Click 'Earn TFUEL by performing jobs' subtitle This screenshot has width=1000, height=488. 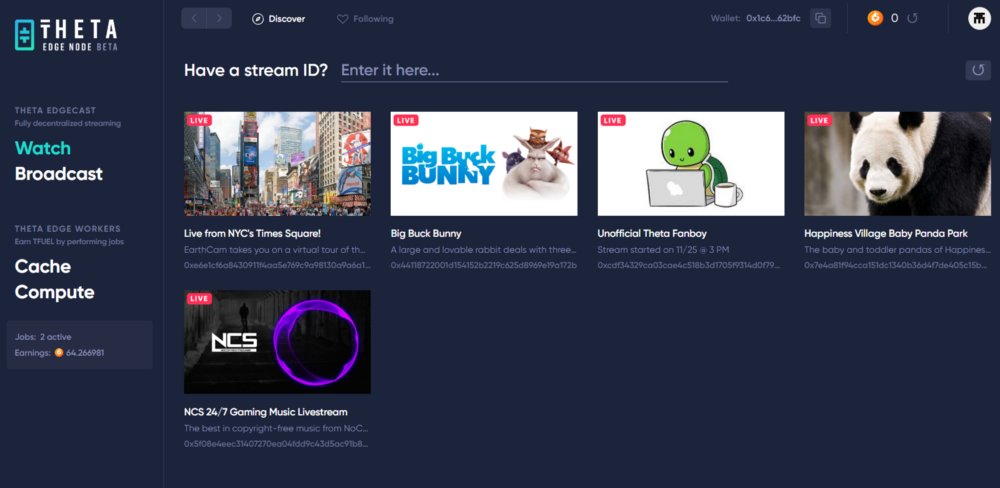[x=70, y=242]
